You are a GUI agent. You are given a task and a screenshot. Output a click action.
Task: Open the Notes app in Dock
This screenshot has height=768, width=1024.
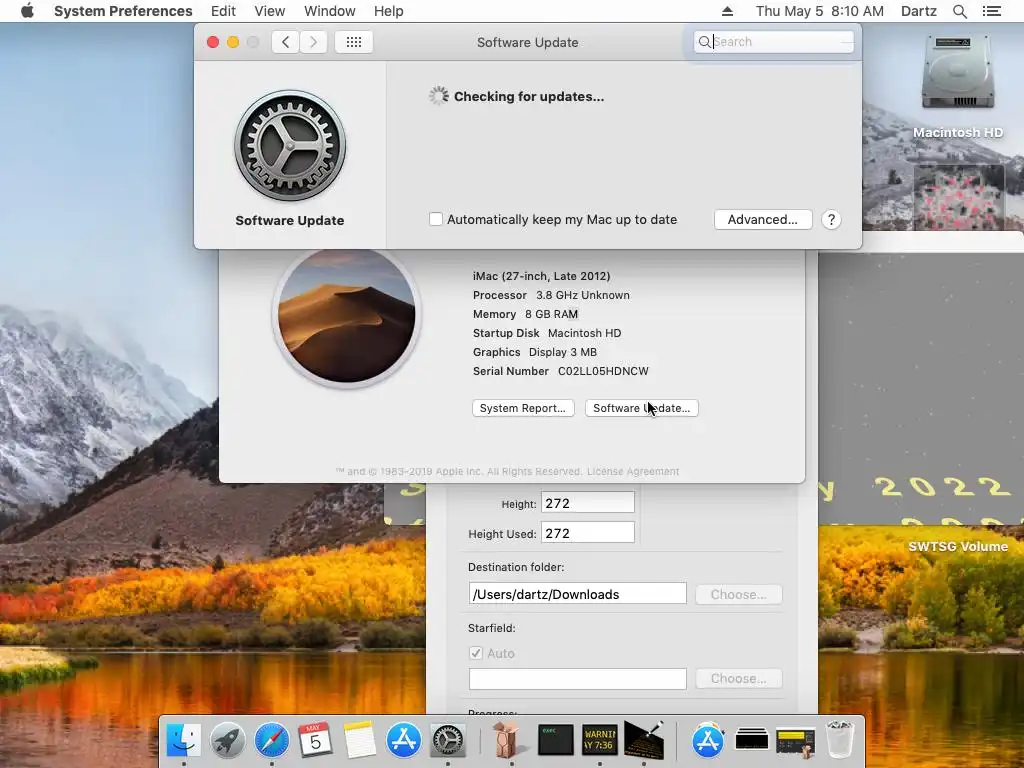[360, 740]
